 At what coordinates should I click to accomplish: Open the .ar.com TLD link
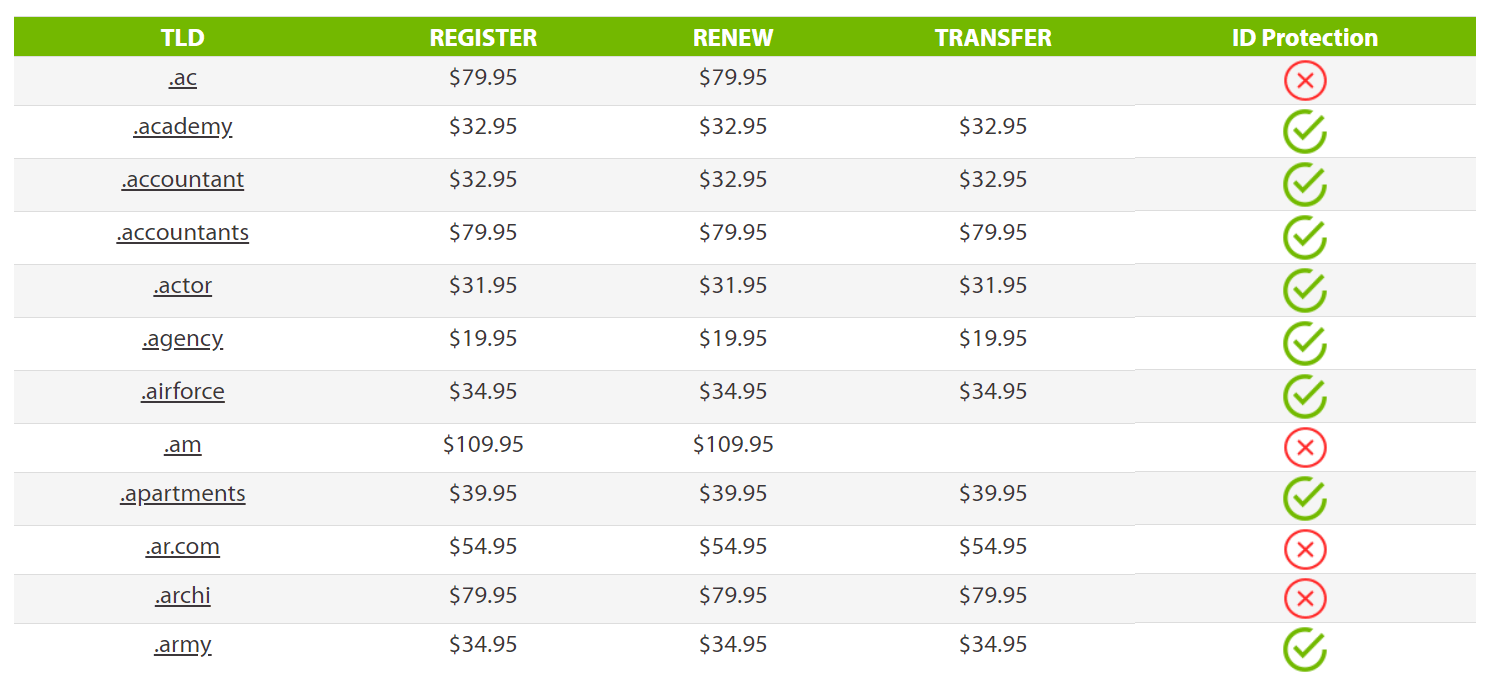click(183, 547)
